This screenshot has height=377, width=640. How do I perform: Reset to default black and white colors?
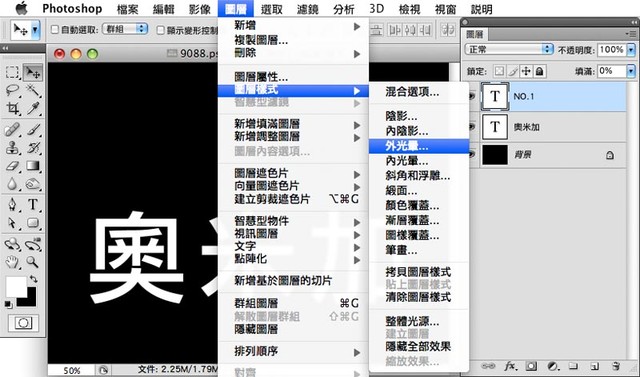click(8, 304)
